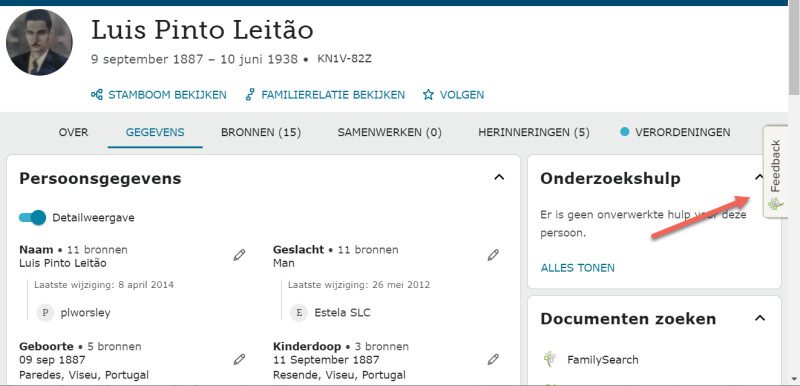Screen dimensions: 800x386
Task: Click the person ID KN1V-82Z
Action: tap(344, 59)
